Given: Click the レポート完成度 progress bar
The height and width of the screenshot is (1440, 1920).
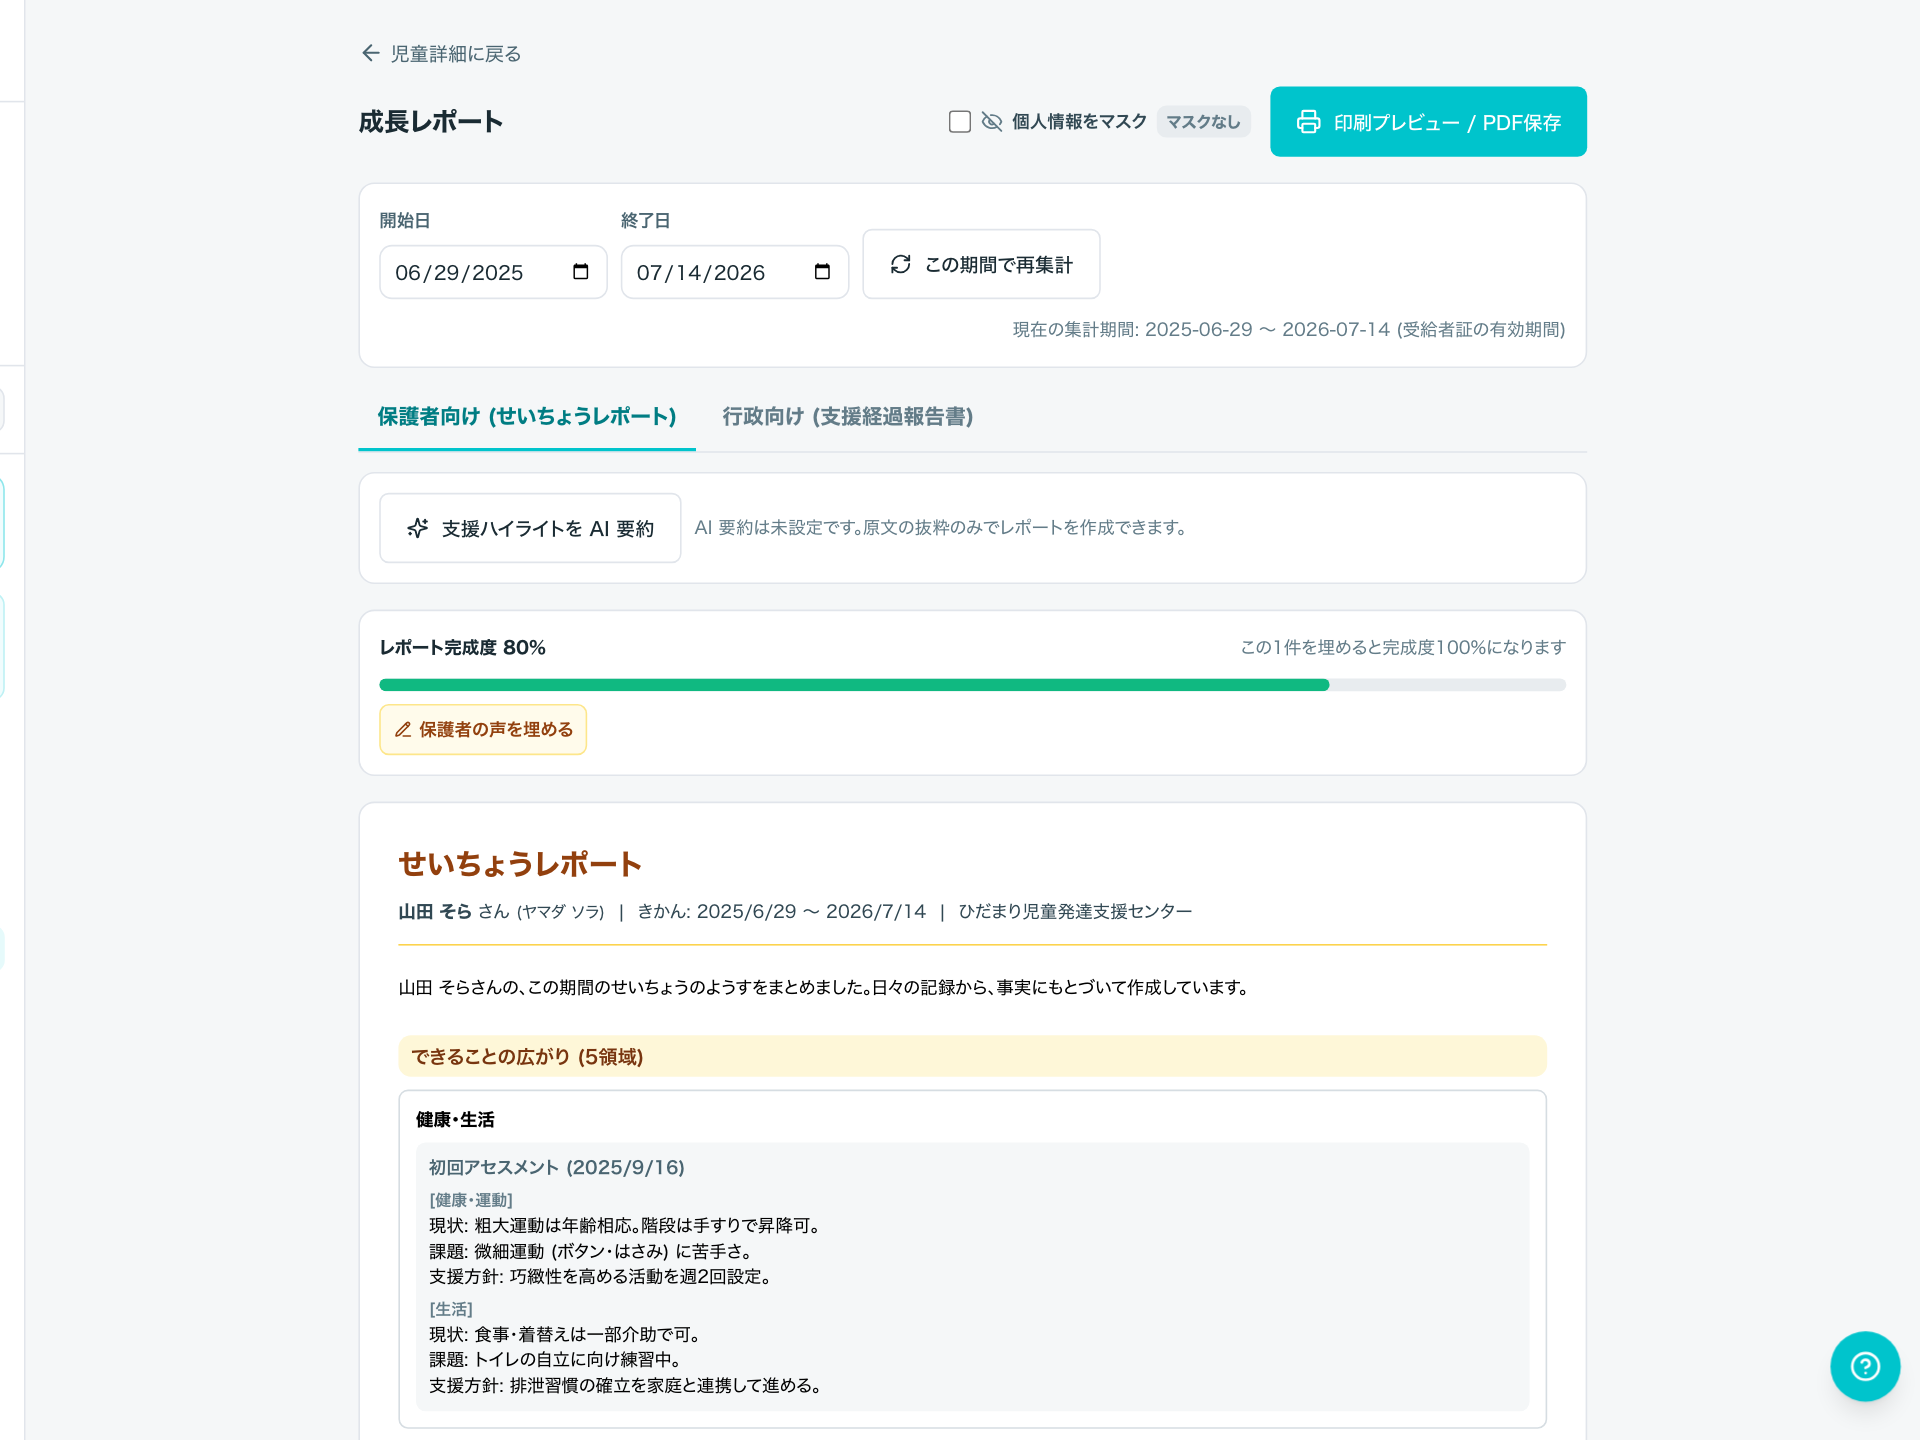Looking at the screenshot, I should (x=972, y=685).
